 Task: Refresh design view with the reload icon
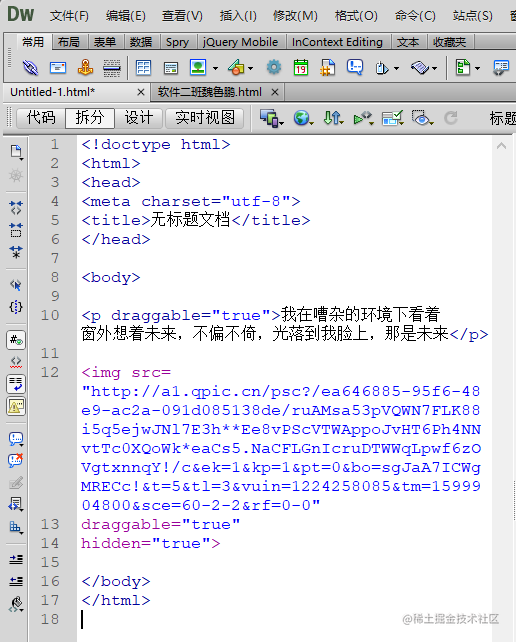[x=451, y=118]
